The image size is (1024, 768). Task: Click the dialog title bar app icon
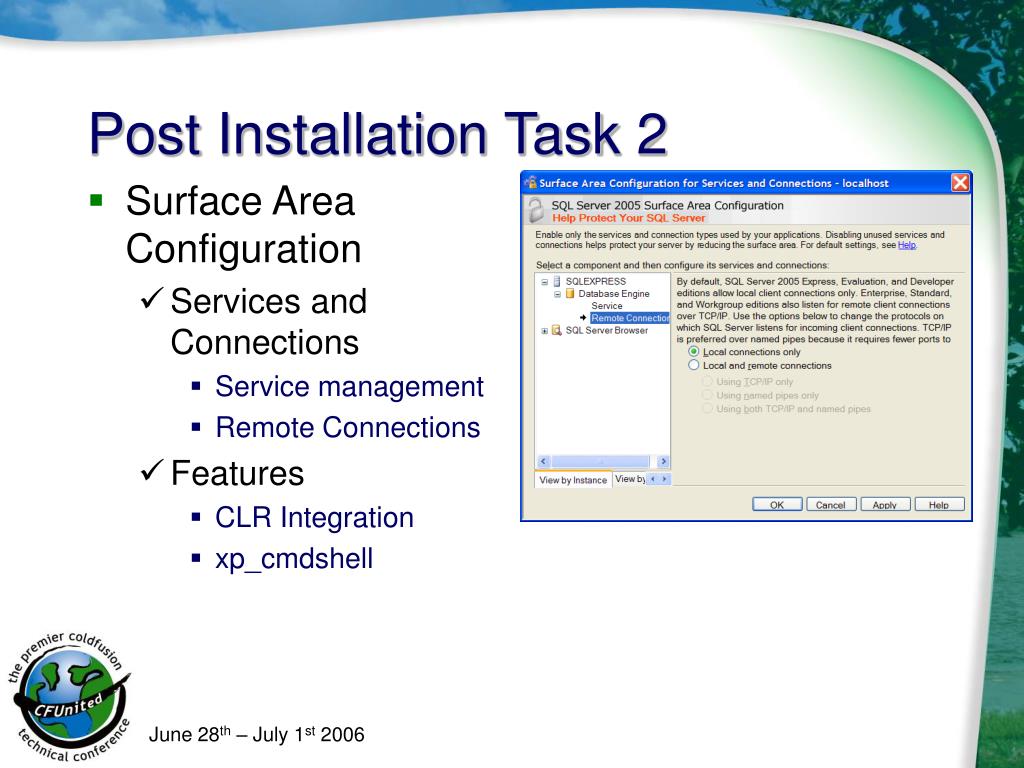coord(530,182)
